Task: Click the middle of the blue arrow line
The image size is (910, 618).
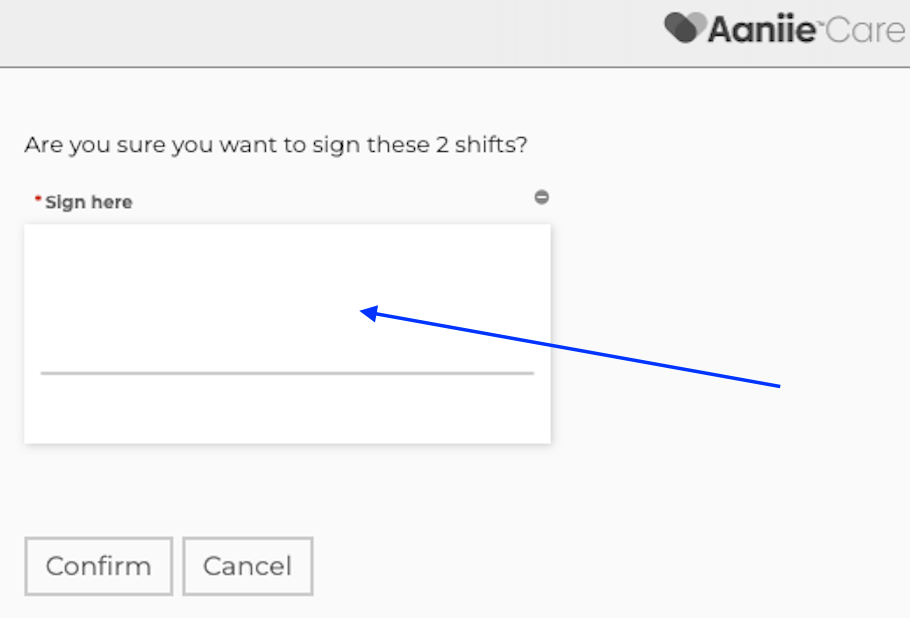Action: click(571, 349)
